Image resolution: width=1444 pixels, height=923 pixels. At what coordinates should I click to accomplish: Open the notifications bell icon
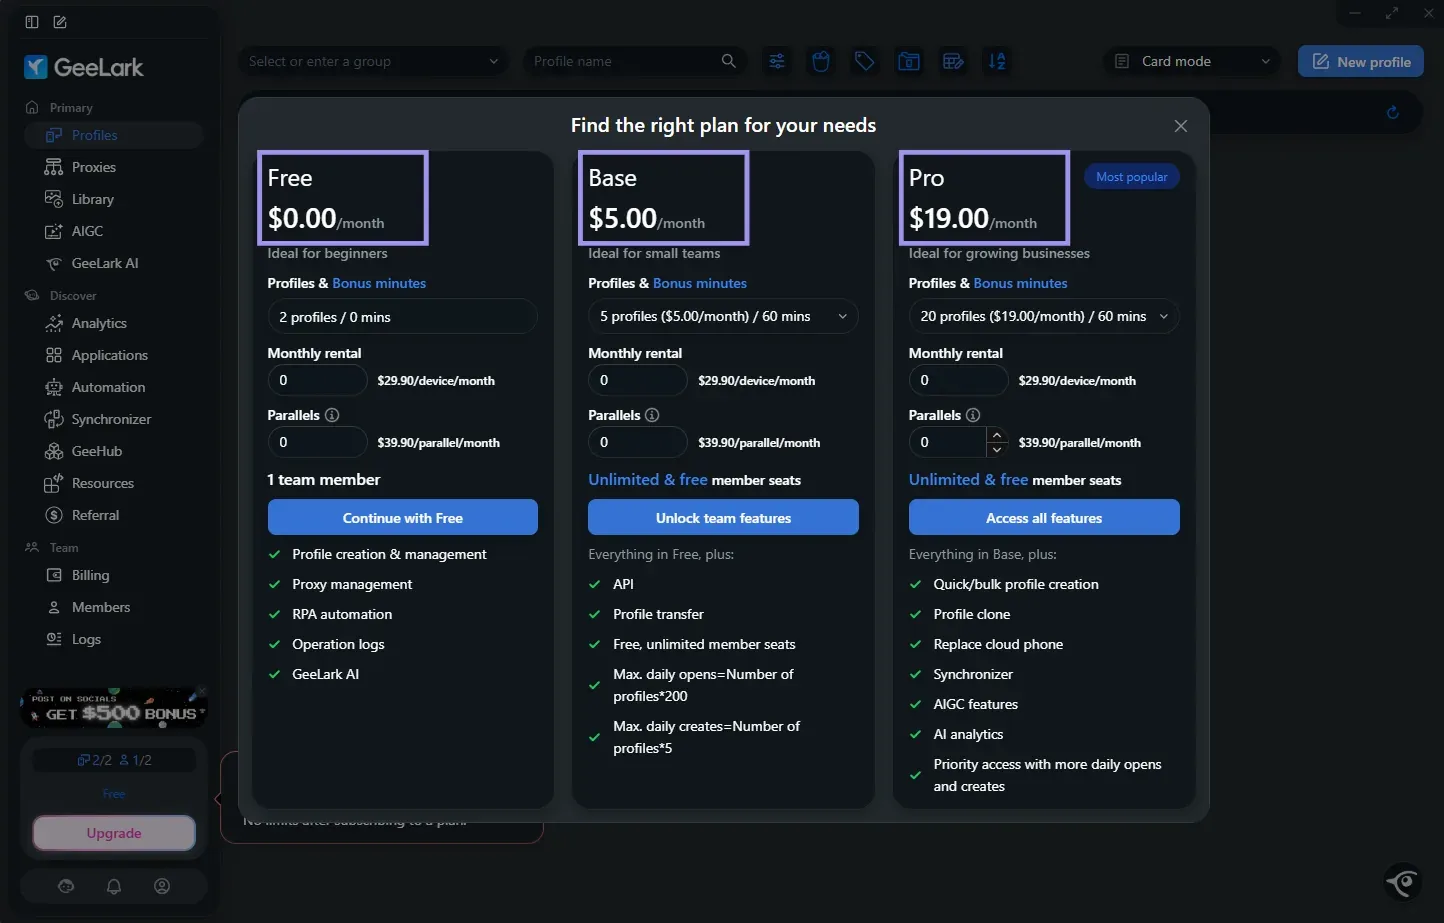coord(114,886)
